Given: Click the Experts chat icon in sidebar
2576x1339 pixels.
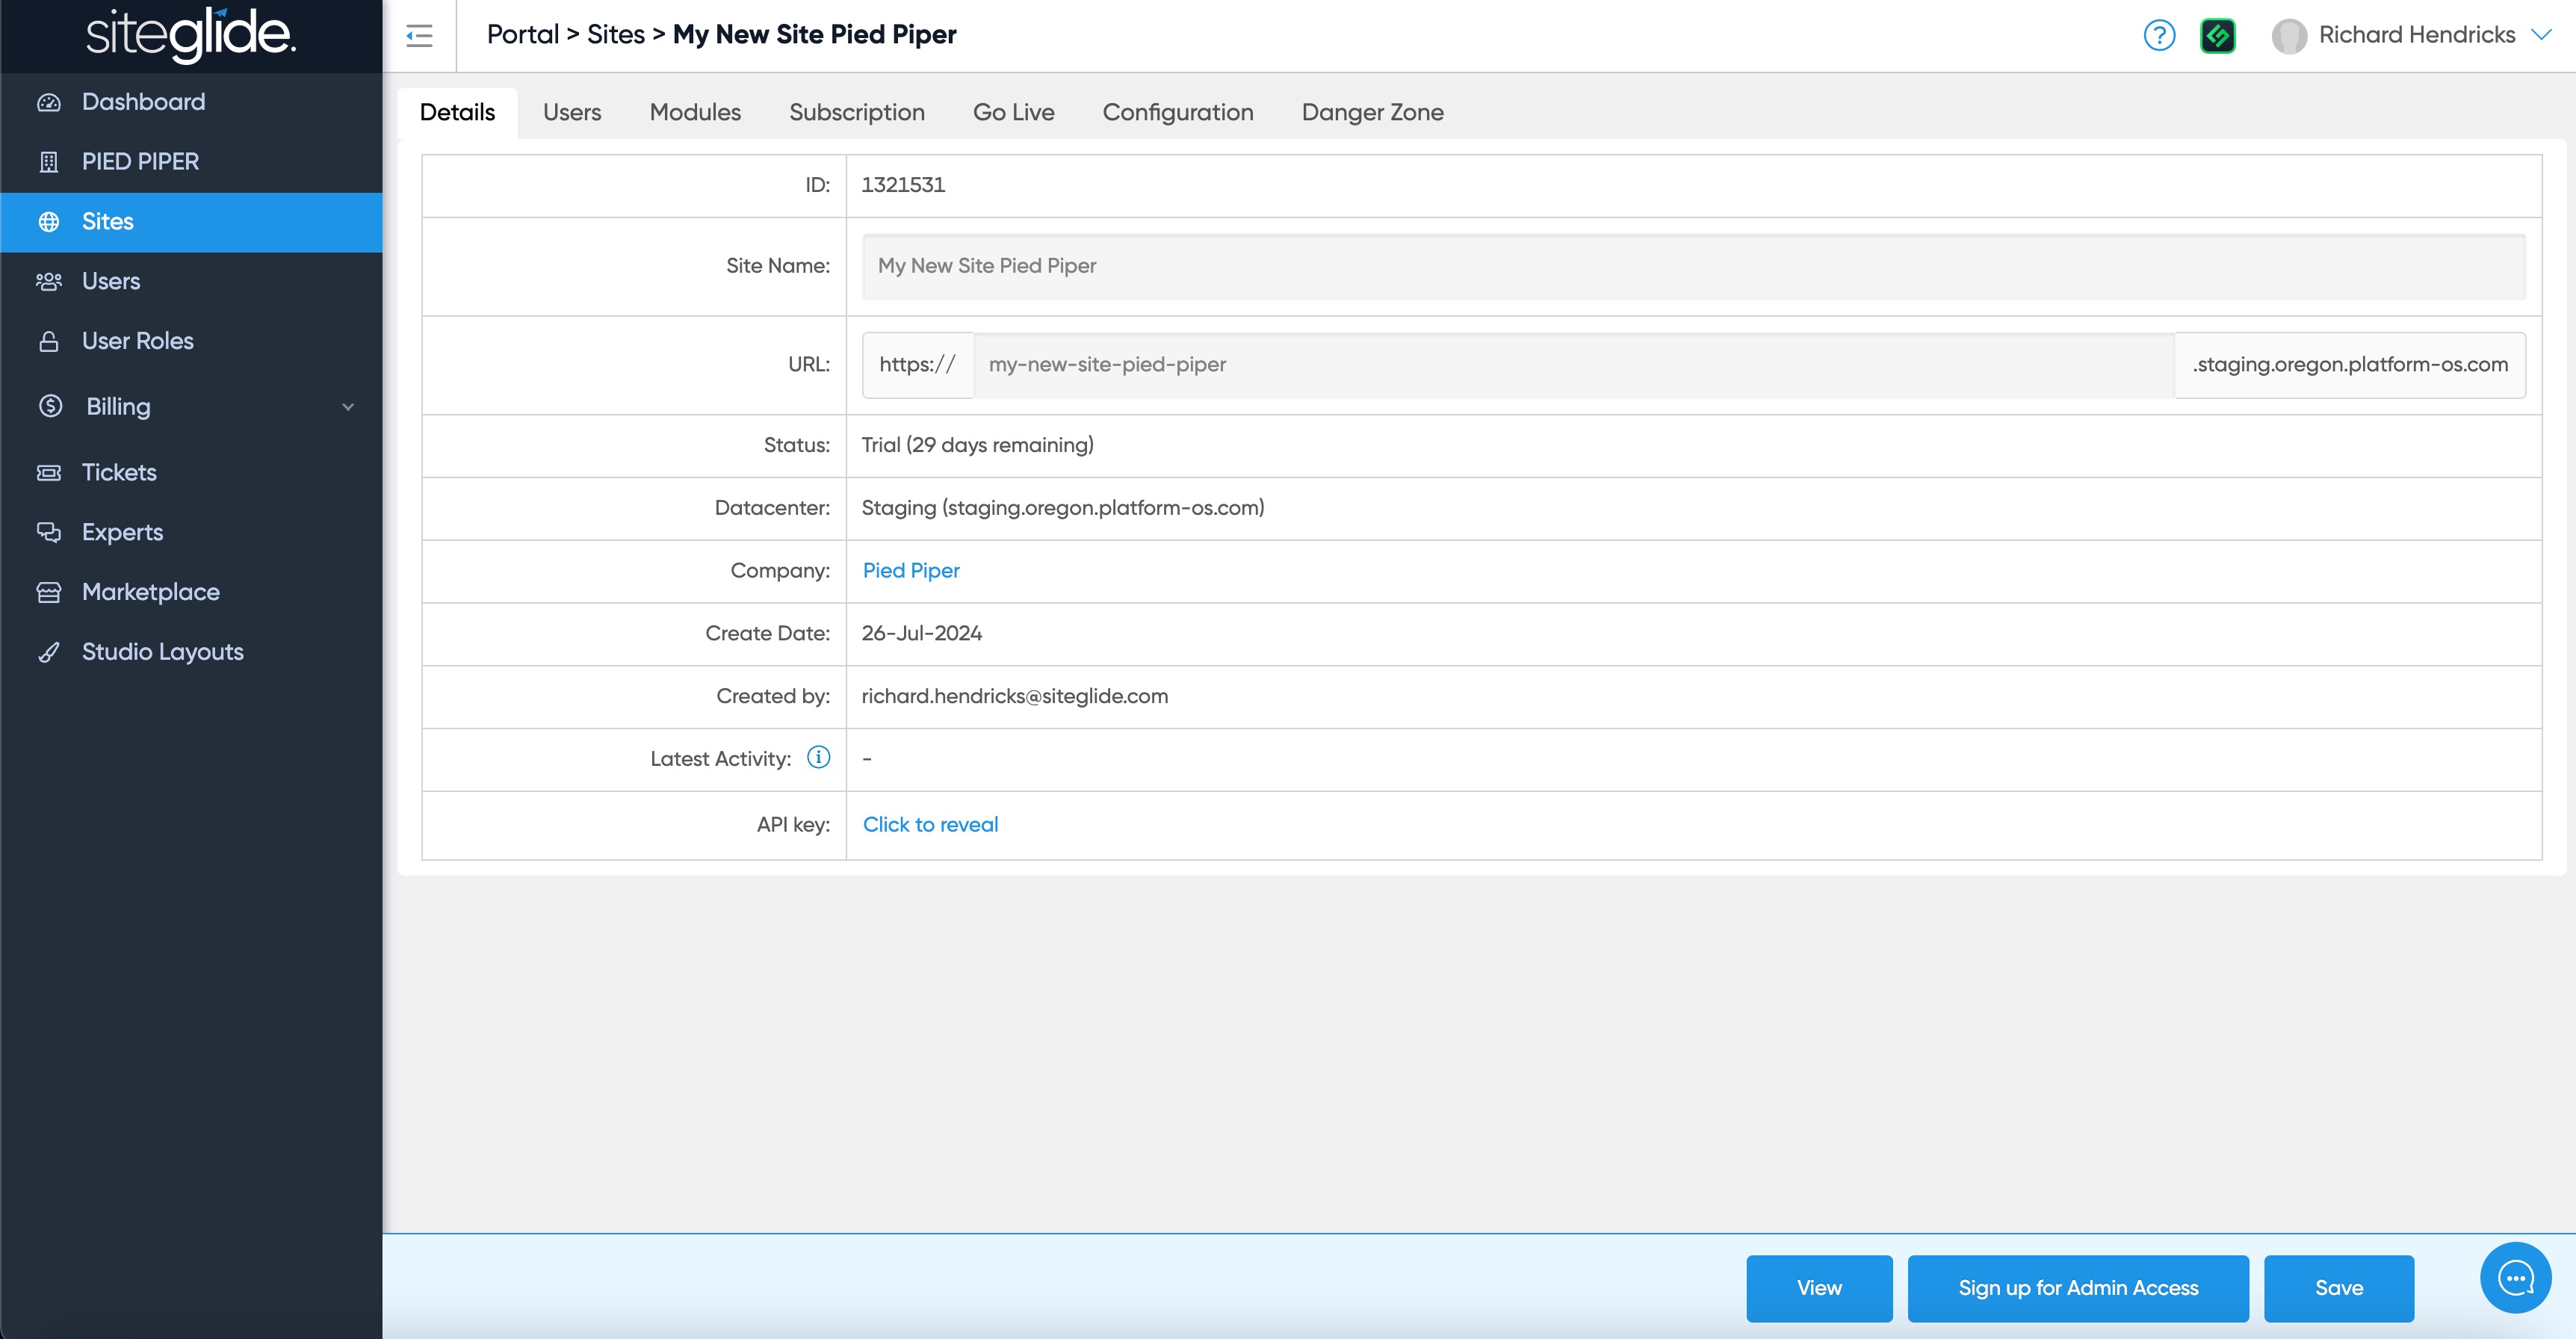Looking at the screenshot, I should coord(49,532).
